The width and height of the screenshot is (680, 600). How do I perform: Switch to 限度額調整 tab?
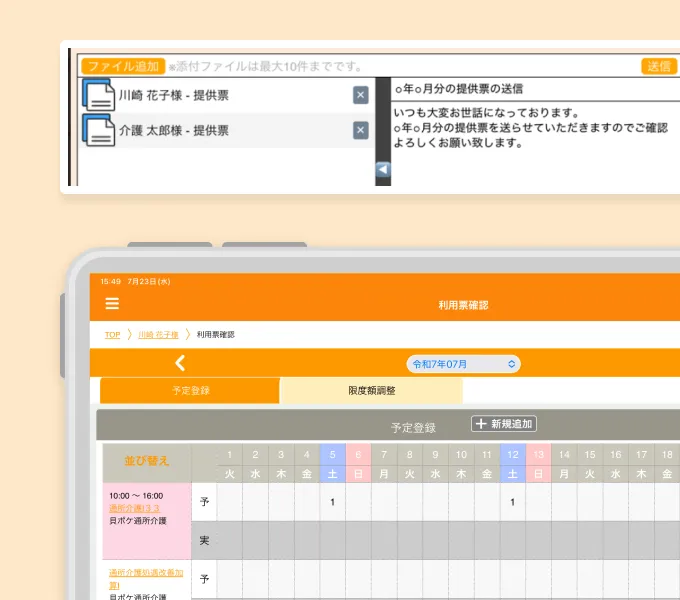371,391
